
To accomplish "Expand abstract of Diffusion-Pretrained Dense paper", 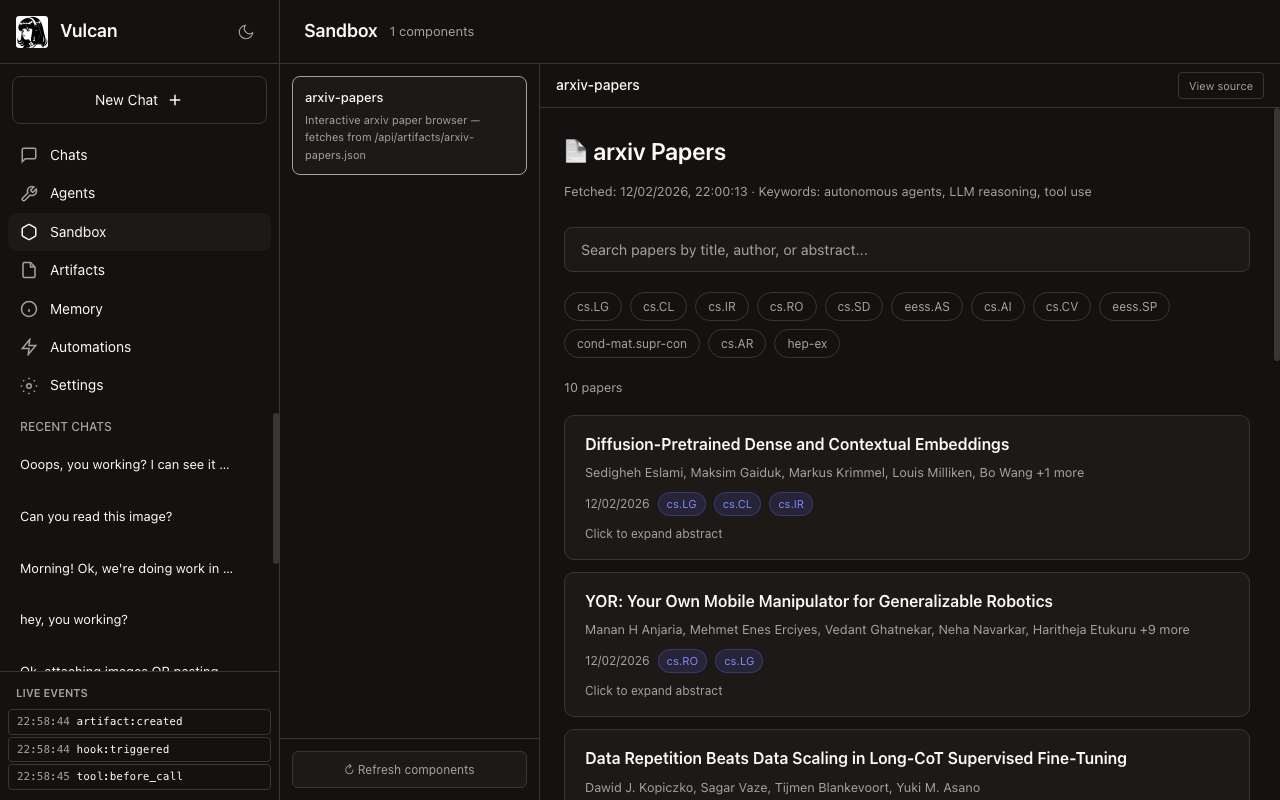I will [x=653, y=534].
